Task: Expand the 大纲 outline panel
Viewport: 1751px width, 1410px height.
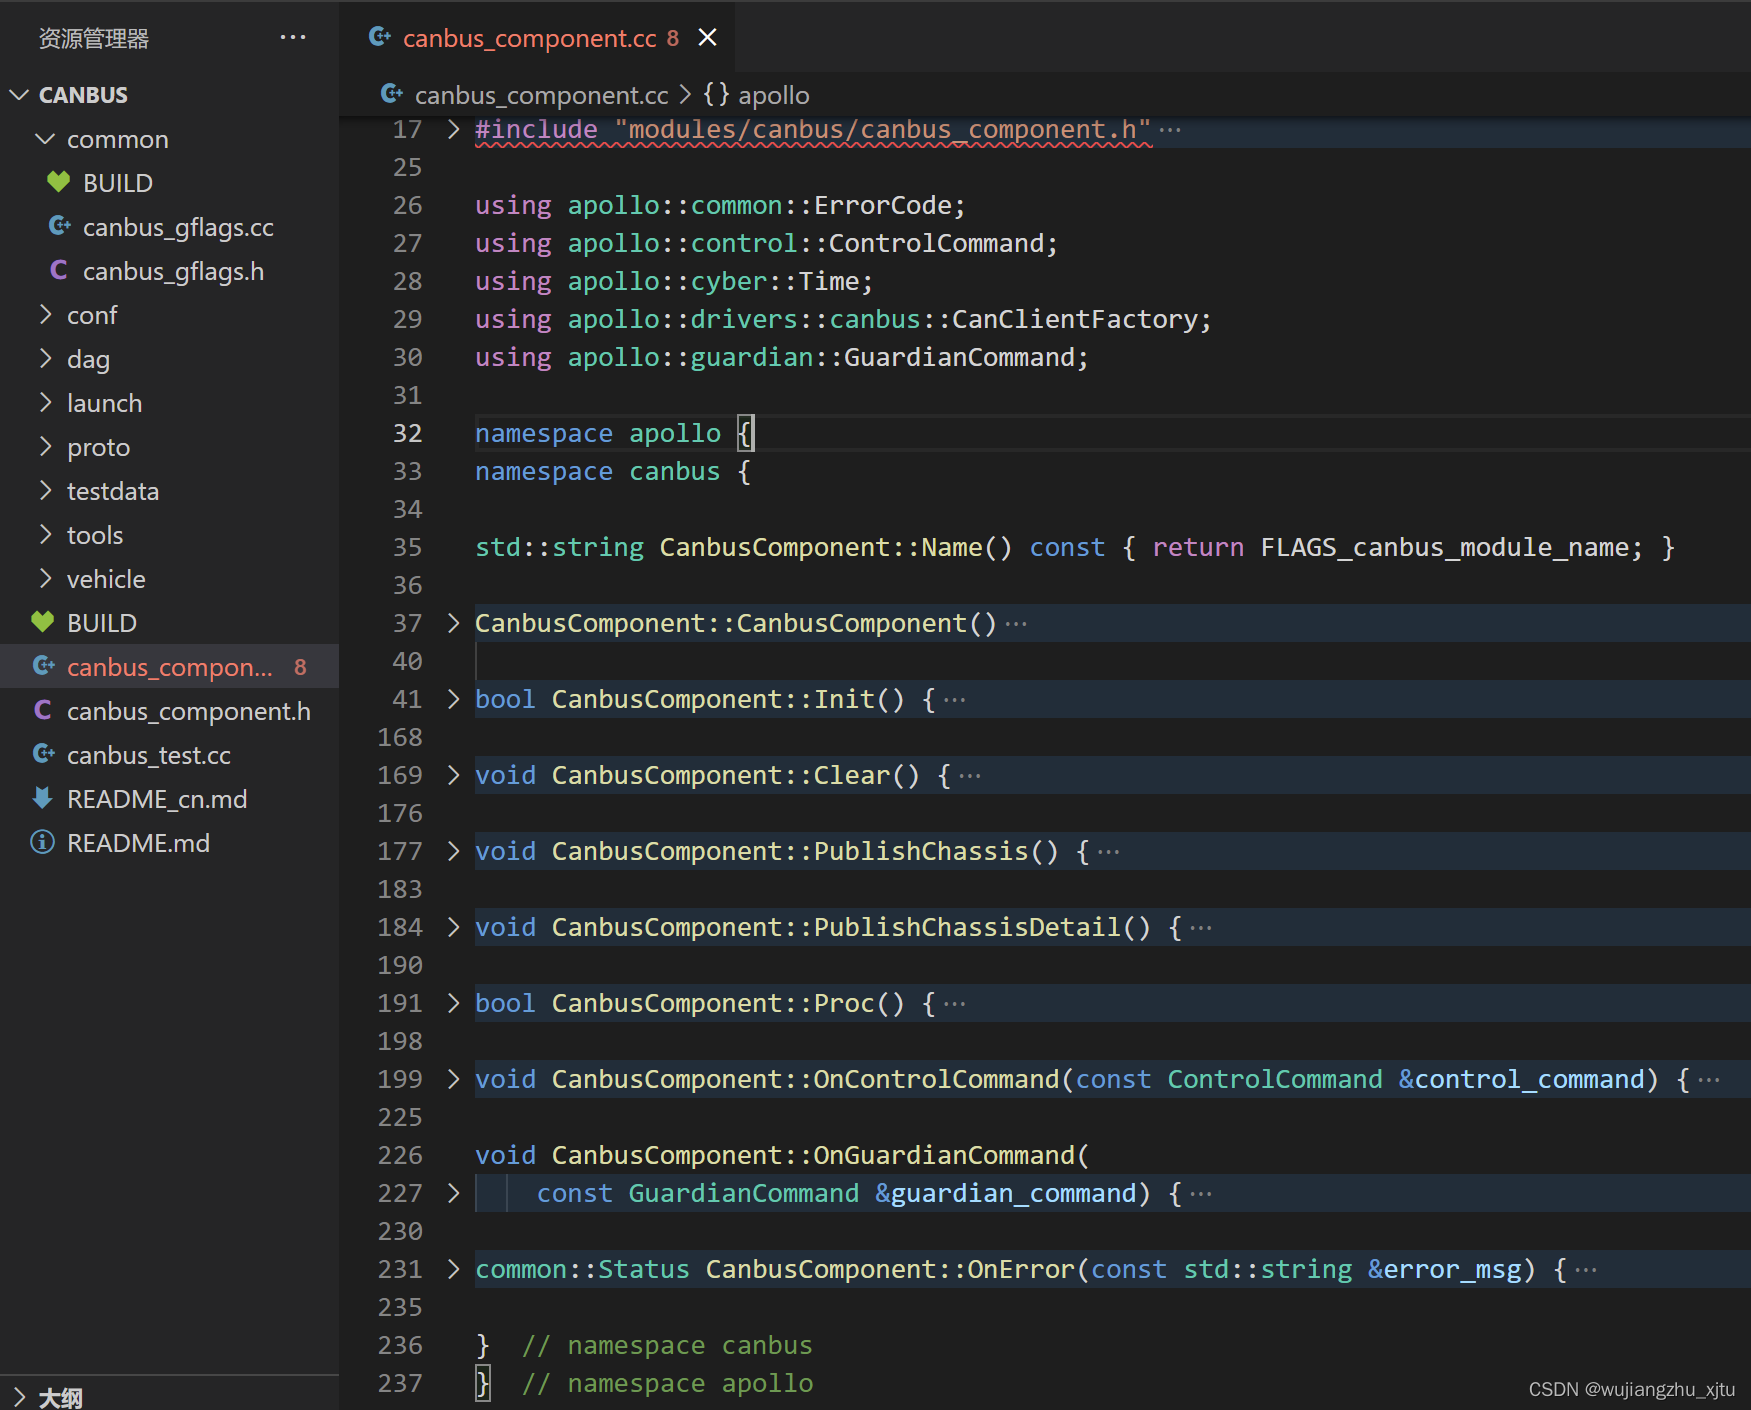Action: (x=19, y=1397)
